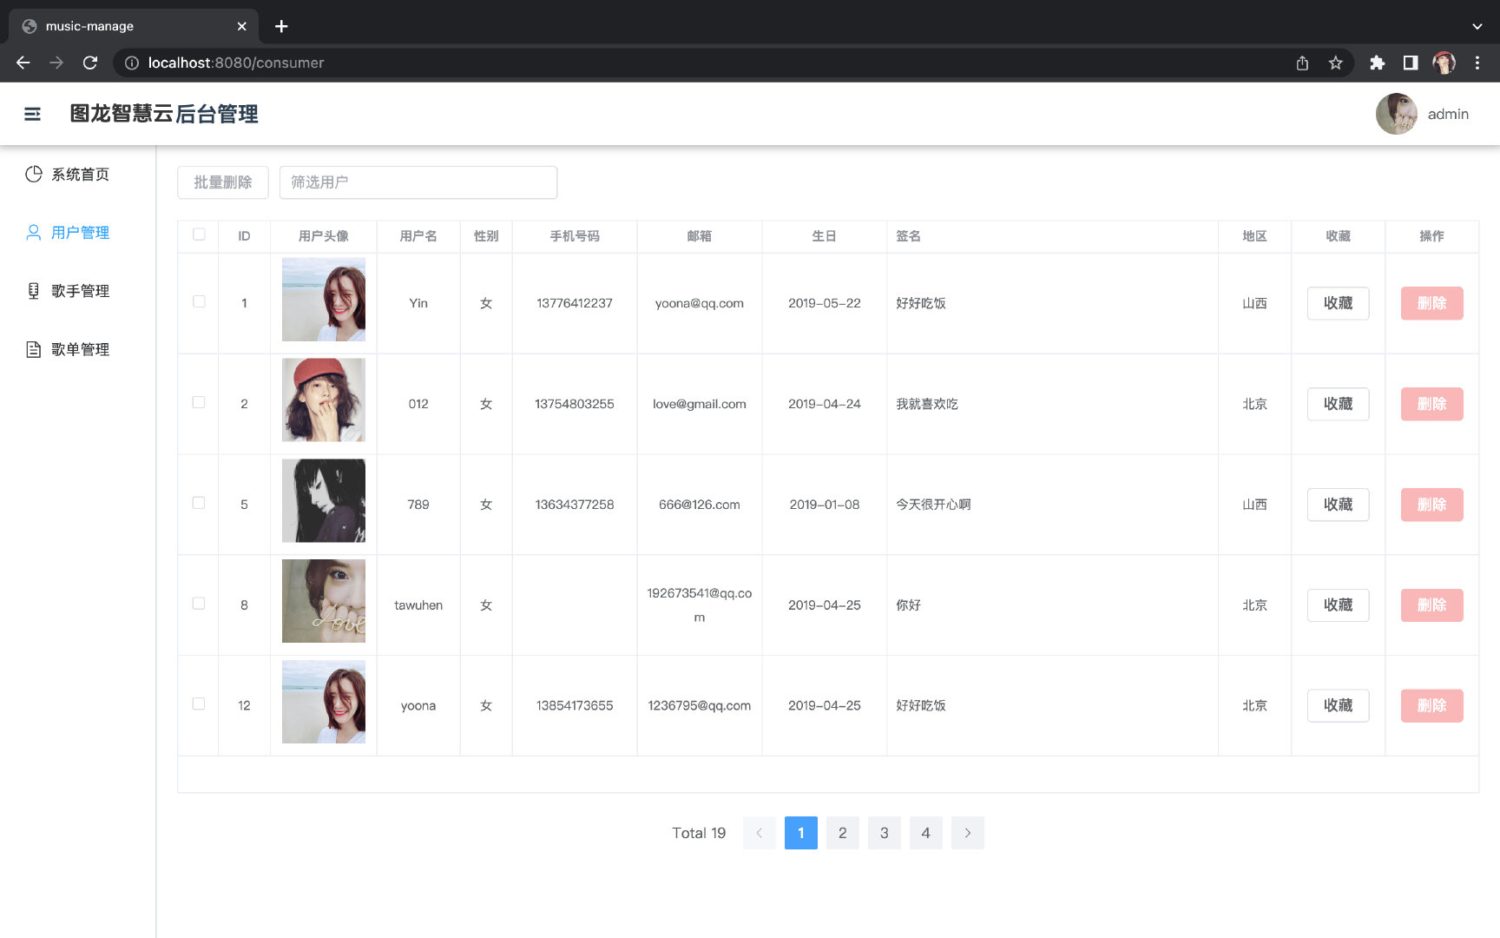The width and height of the screenshot is (1500, 938).
Task: Collapse the sidebar with the hamburger icon
Action: pos(32,114)
